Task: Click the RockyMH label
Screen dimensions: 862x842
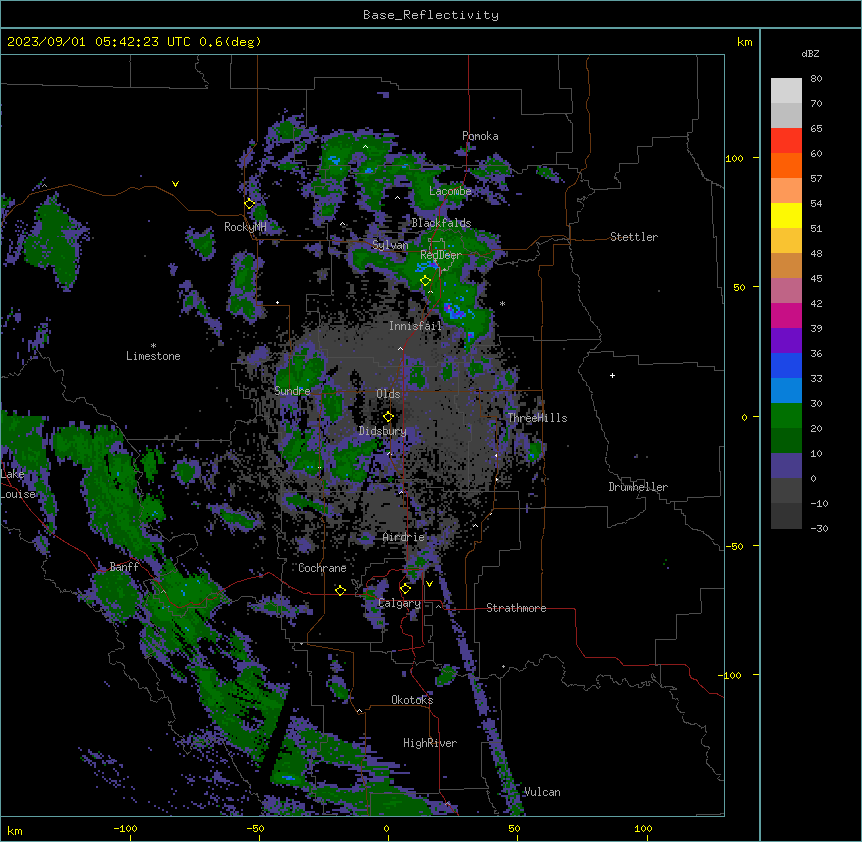Action: click(x=245, y=227)
